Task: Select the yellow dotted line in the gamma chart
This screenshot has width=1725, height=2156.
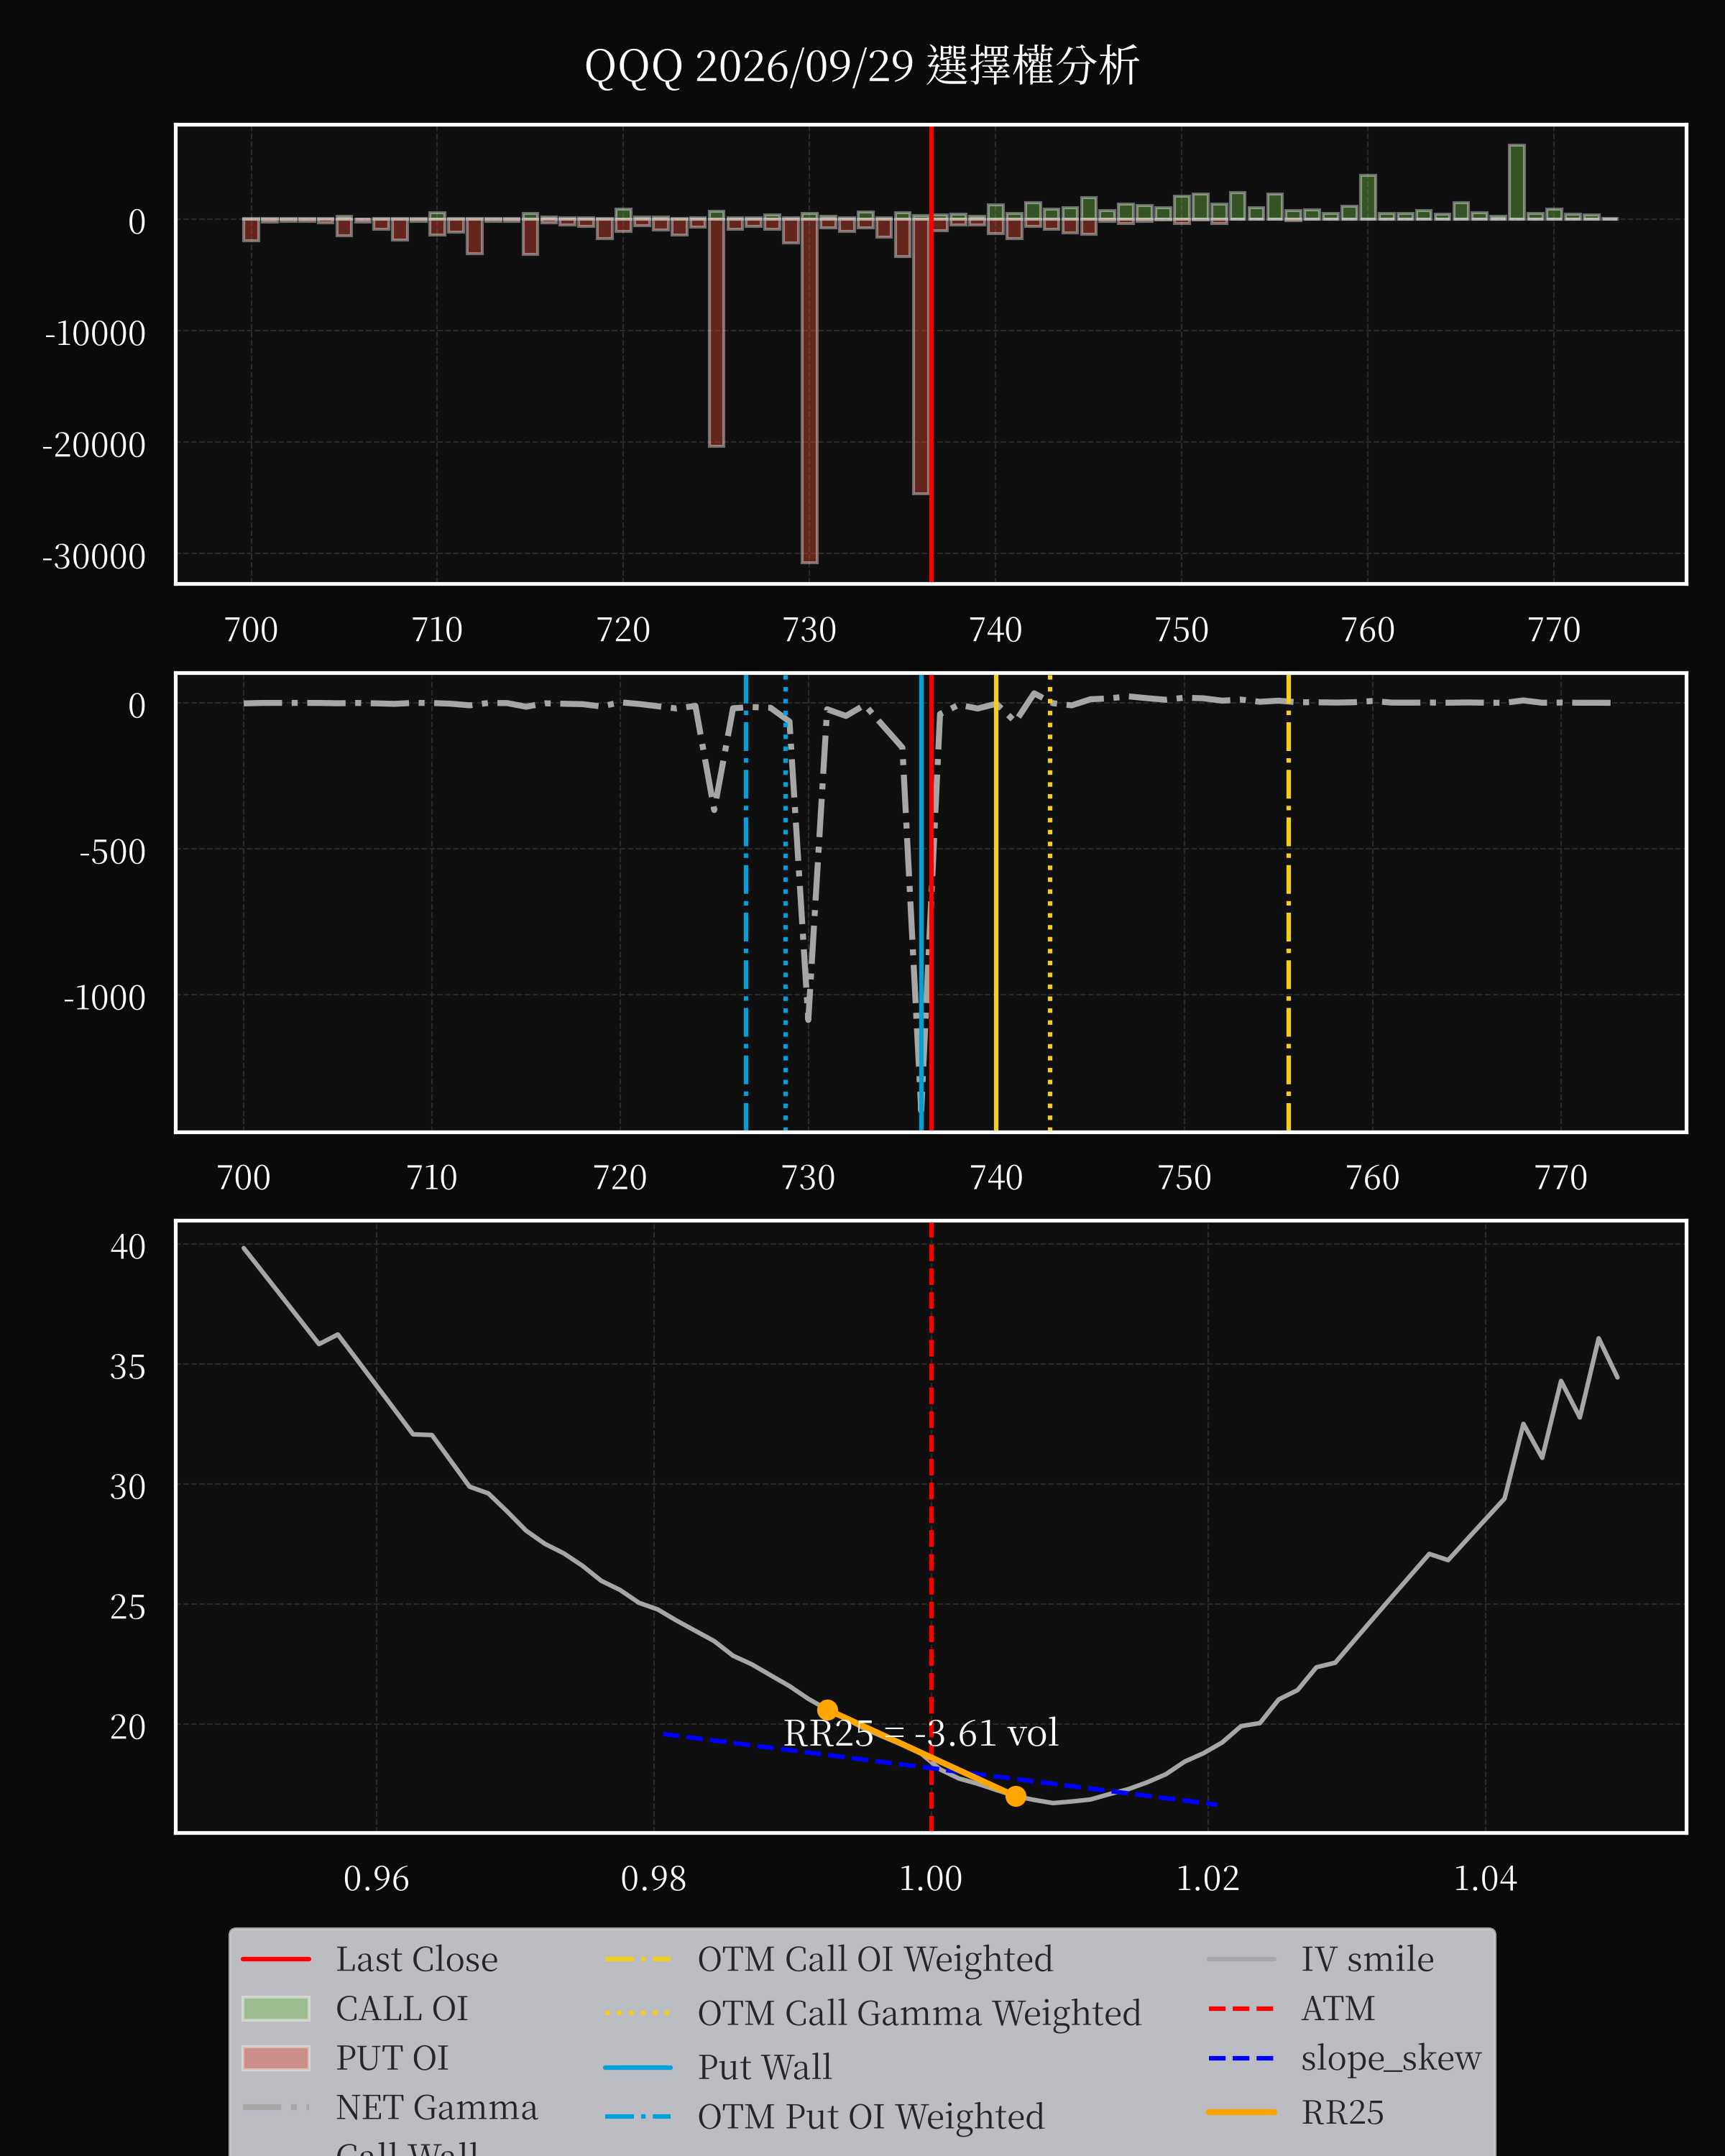Action: click(x=1050, y=902)
